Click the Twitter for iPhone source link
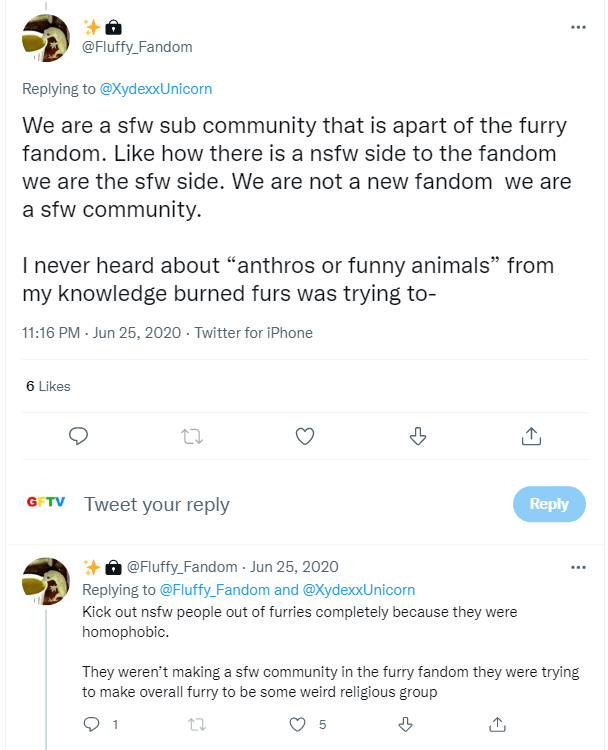 tap(253, 333)
